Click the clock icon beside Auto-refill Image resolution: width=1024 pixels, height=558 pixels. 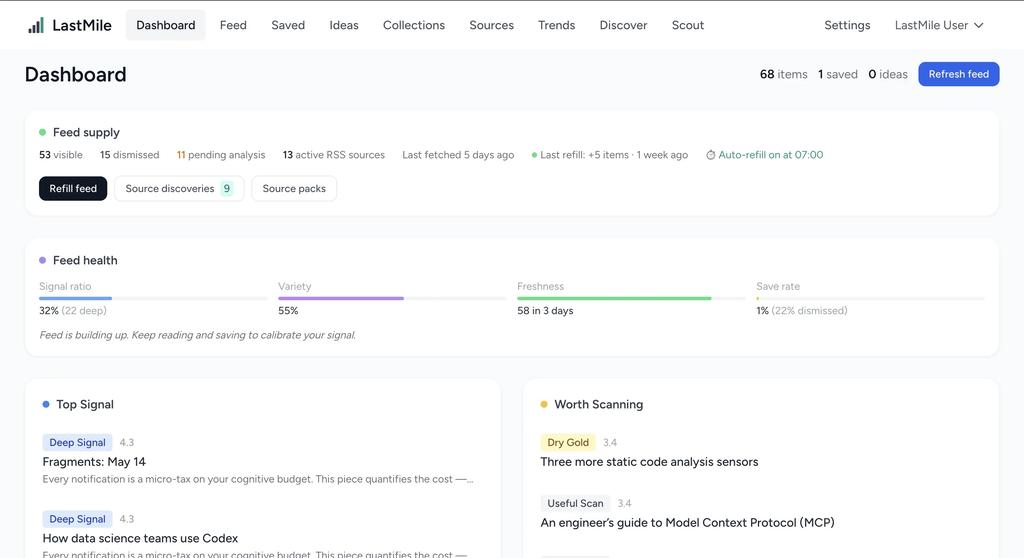coord(711,156)
